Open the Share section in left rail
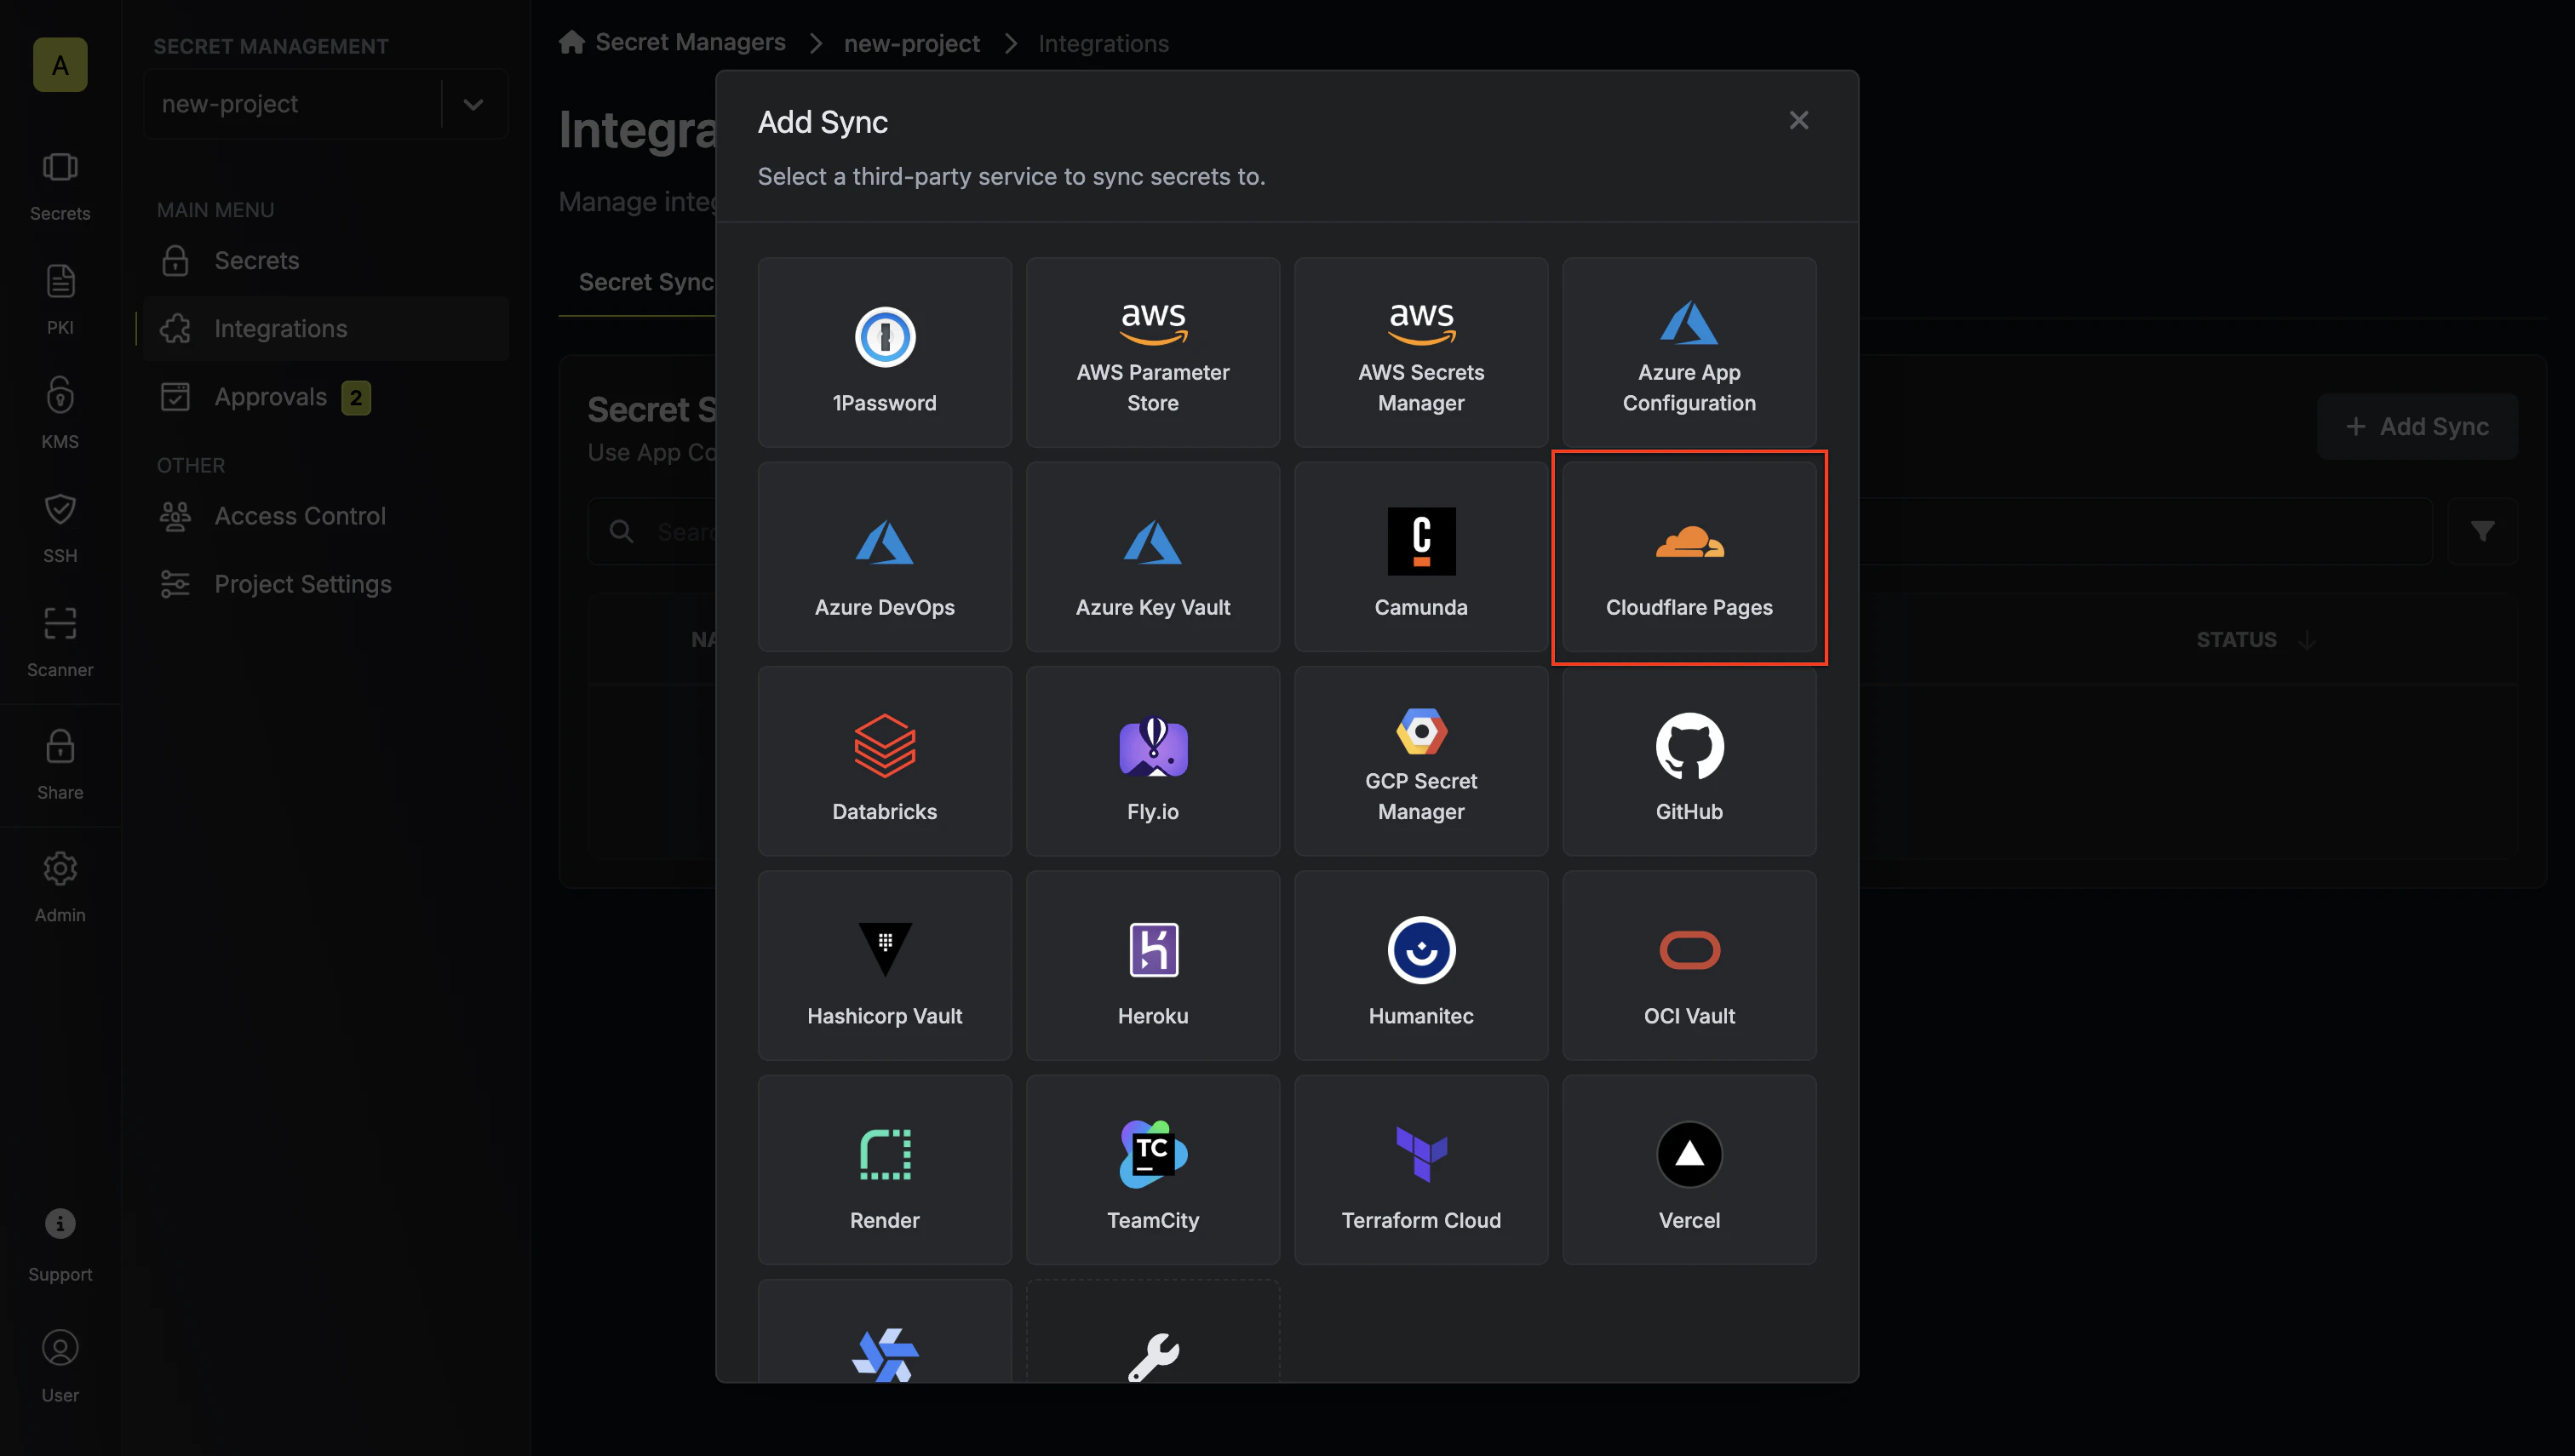The image size is (2575, 1456). click(x=60, y=765)
